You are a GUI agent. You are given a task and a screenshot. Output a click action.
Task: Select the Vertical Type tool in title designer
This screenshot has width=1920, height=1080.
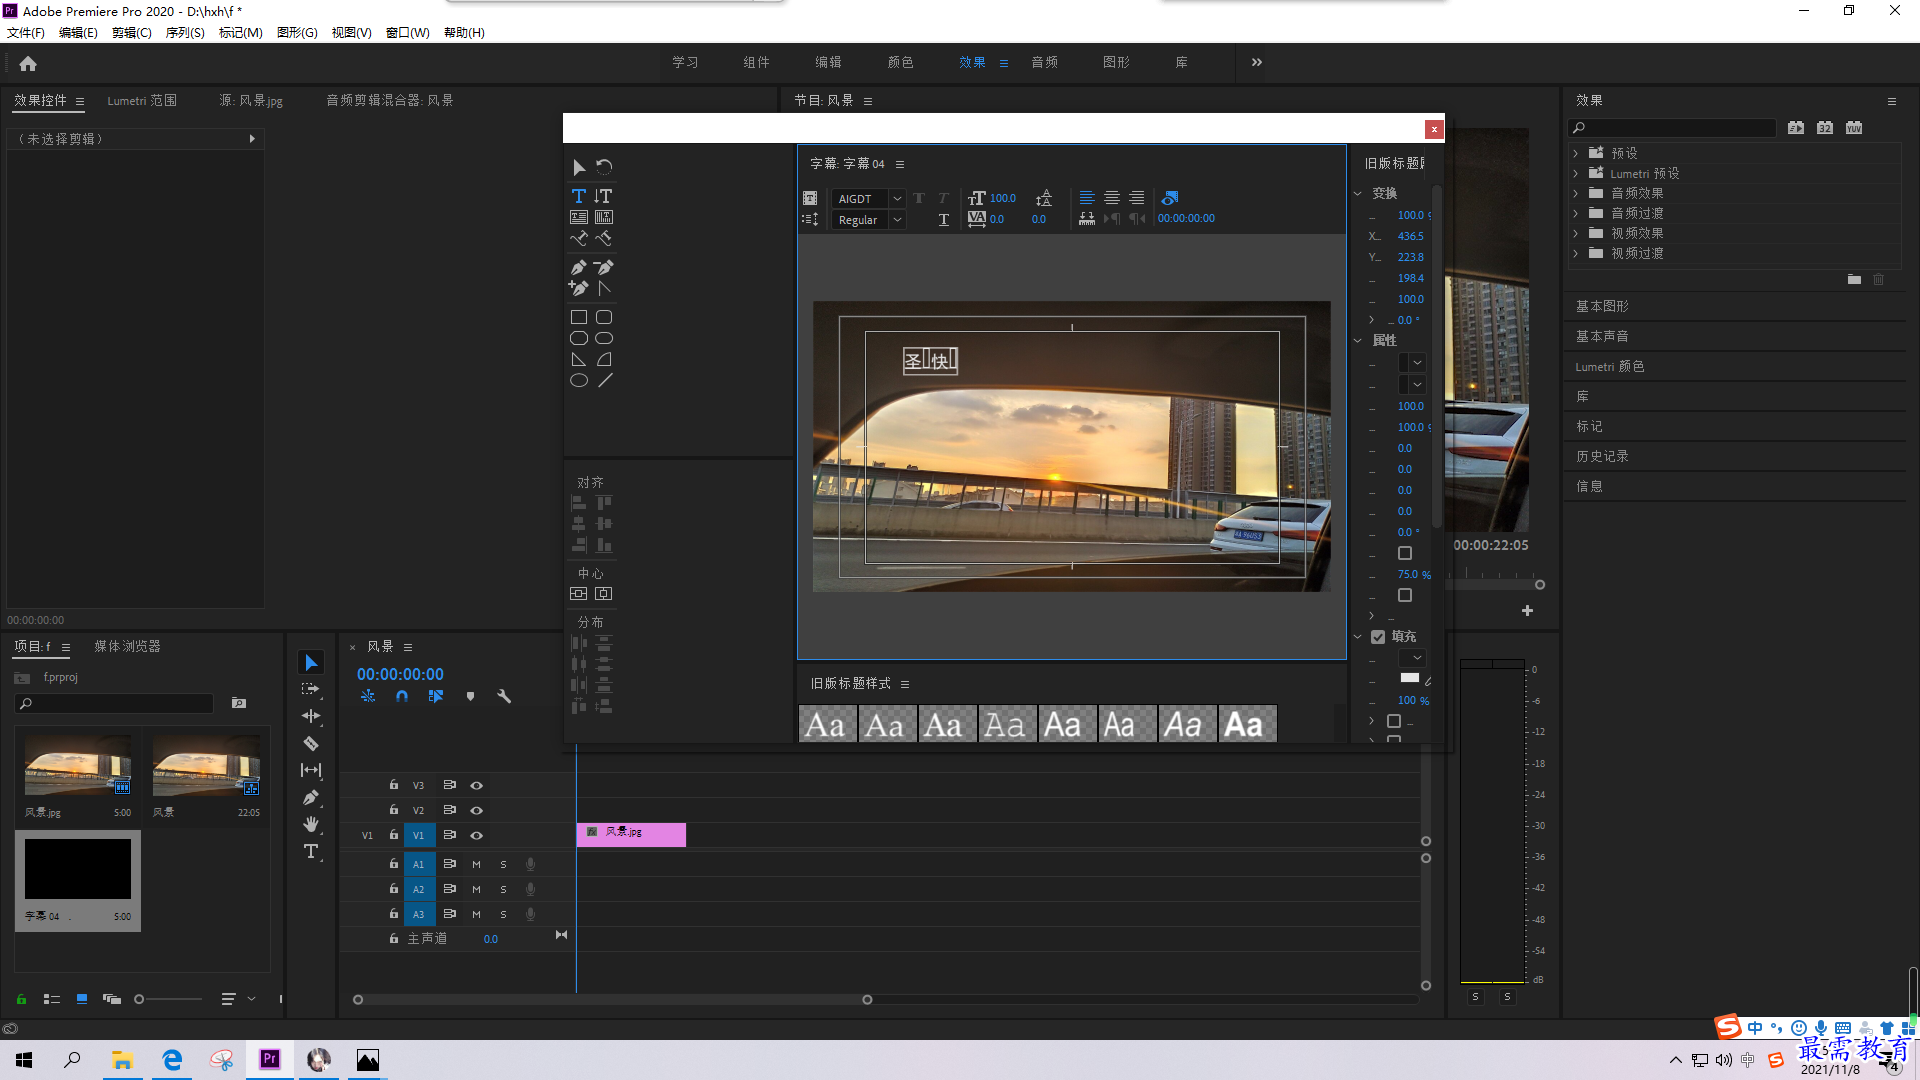[x=603, y=196]
